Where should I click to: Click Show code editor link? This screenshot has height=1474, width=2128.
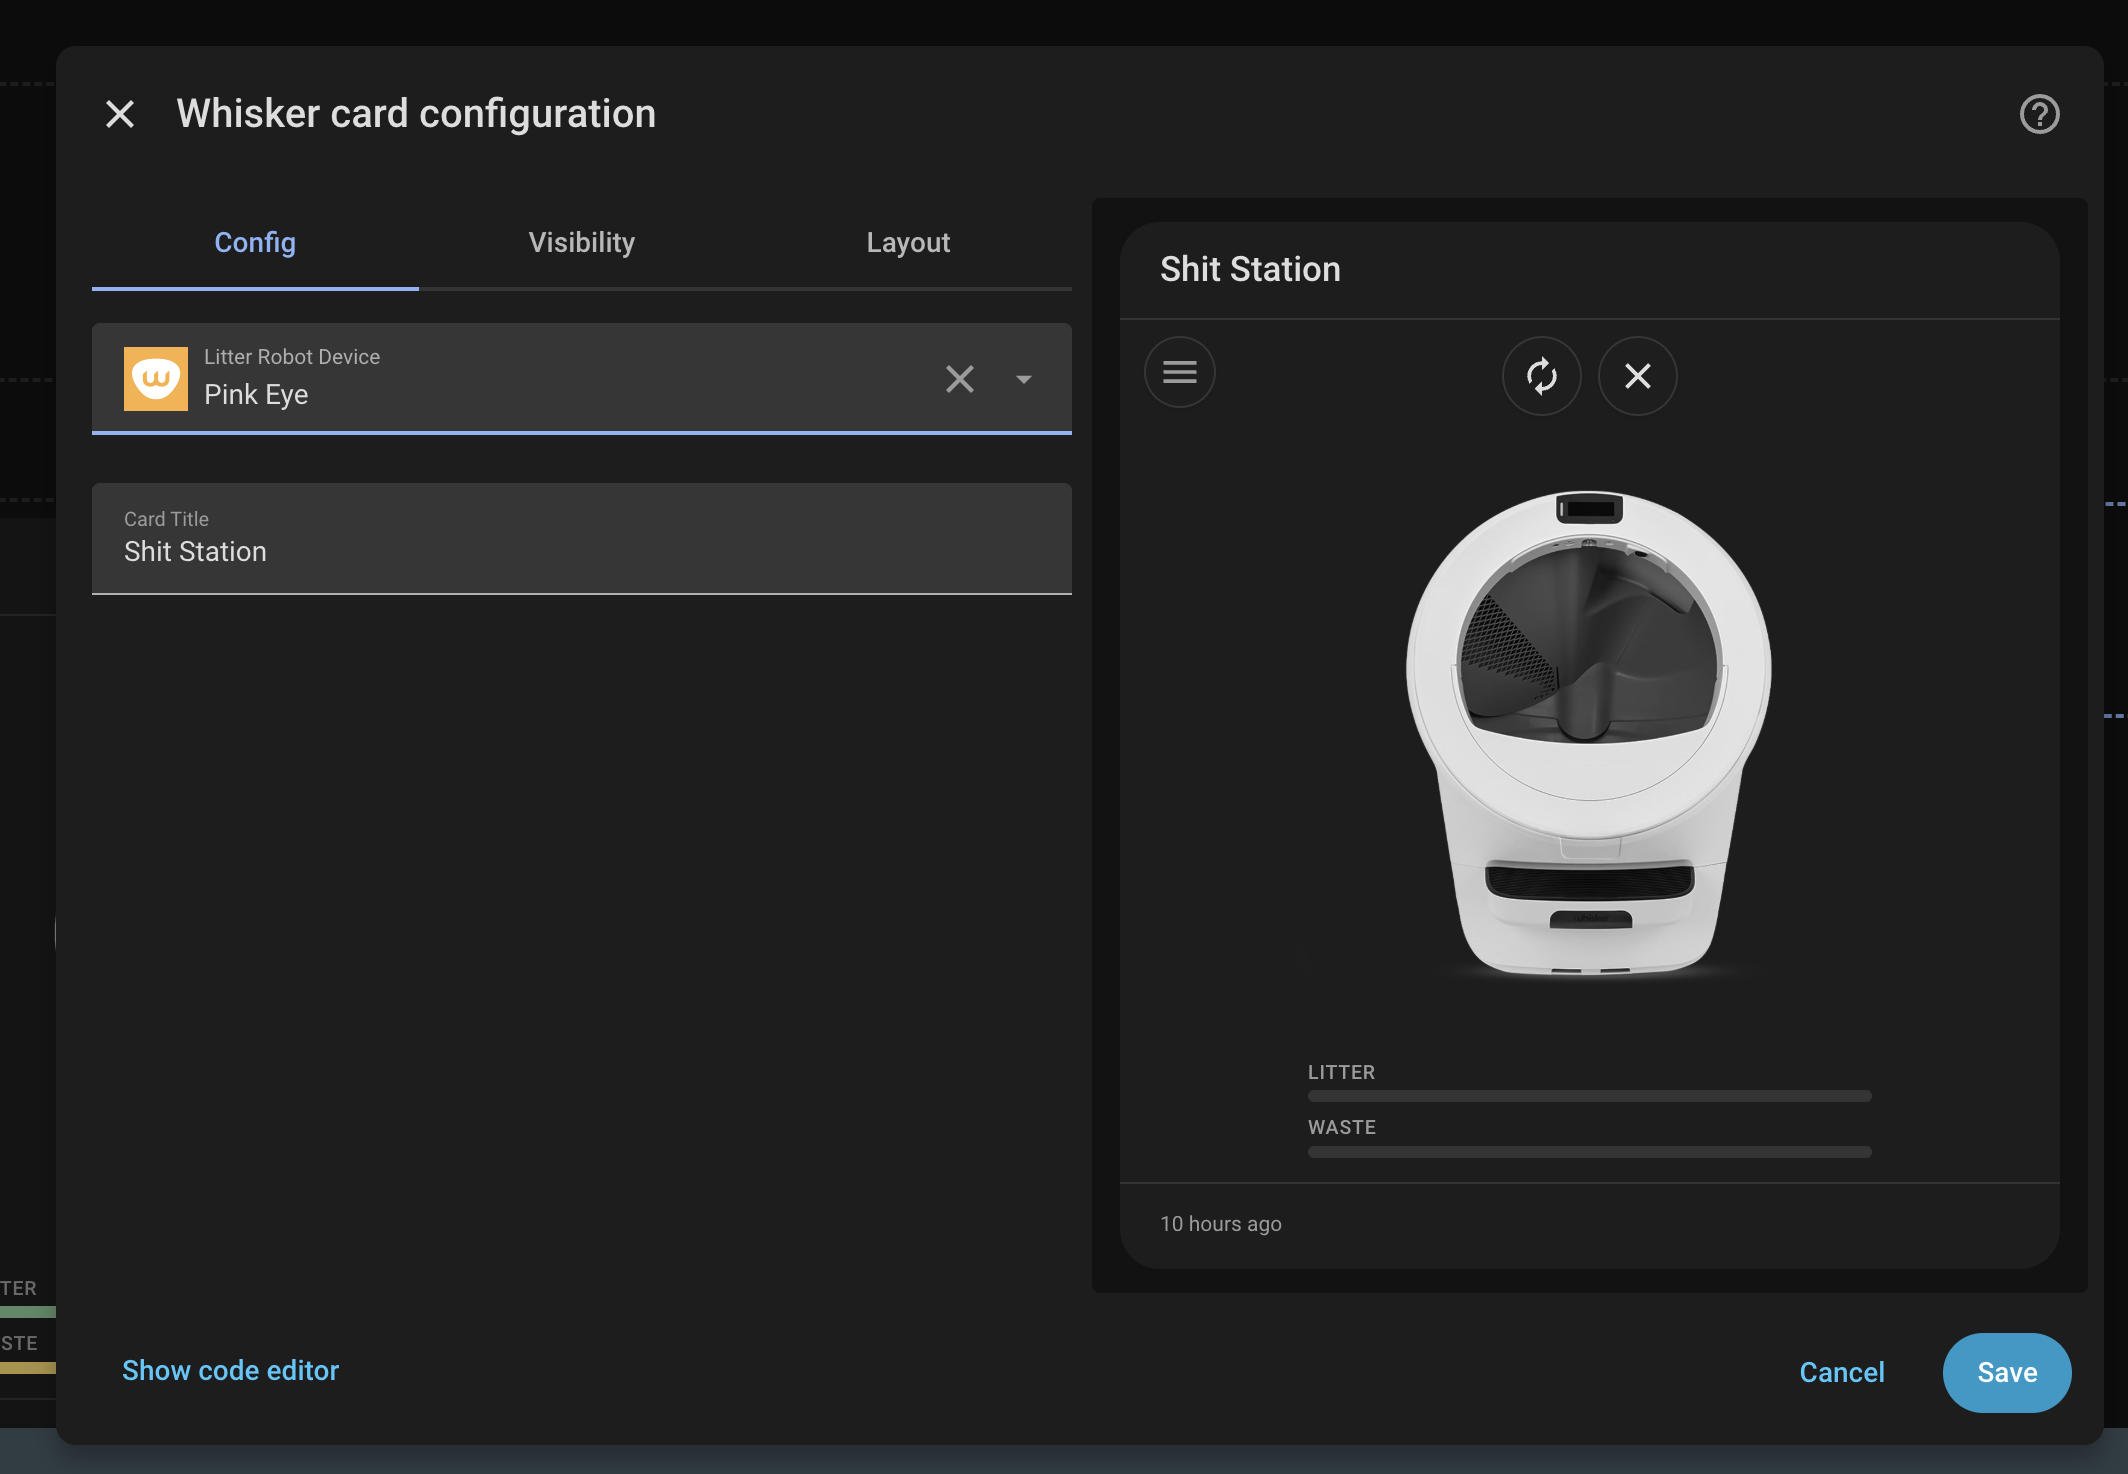(x=230, y=1370)
